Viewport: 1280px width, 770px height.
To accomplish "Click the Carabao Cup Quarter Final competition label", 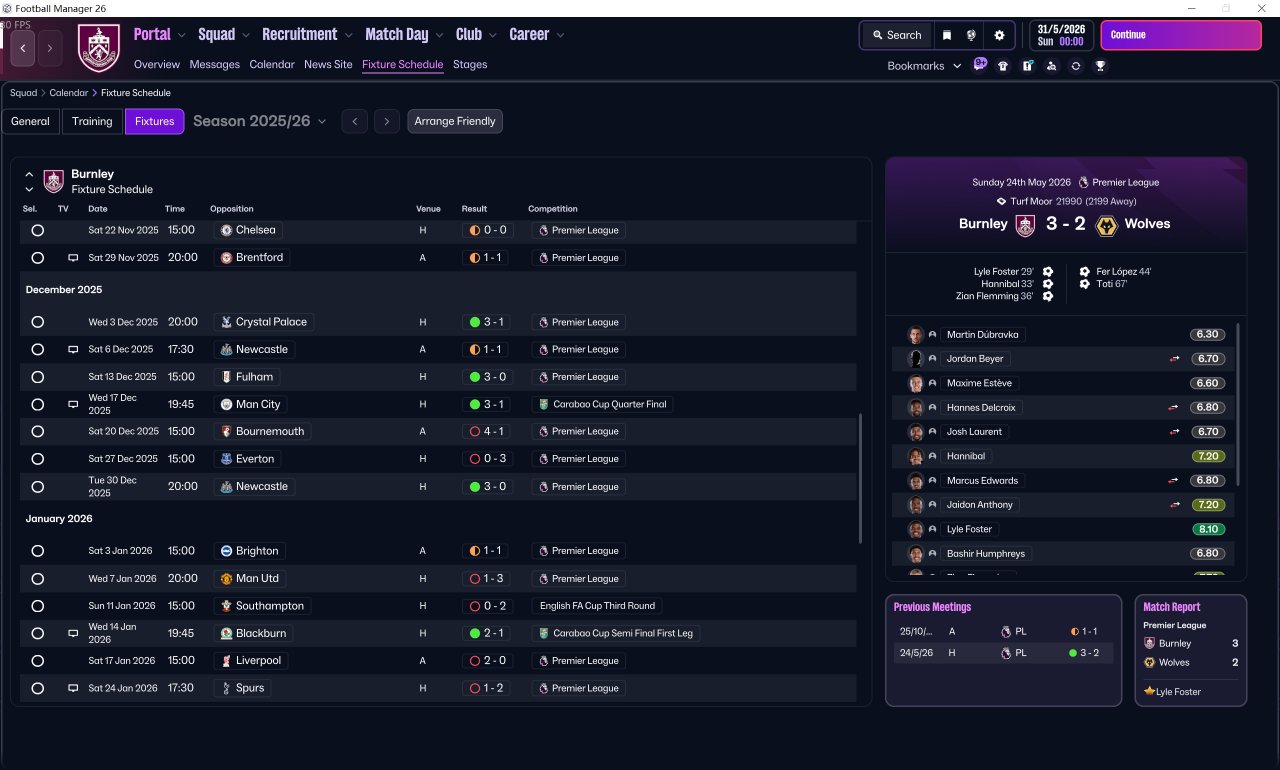I will (x=603, y=405).
